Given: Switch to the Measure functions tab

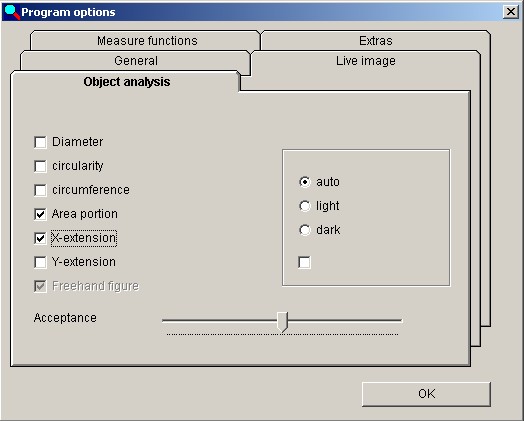Looking at the screenshot, I should pos(145,40).
